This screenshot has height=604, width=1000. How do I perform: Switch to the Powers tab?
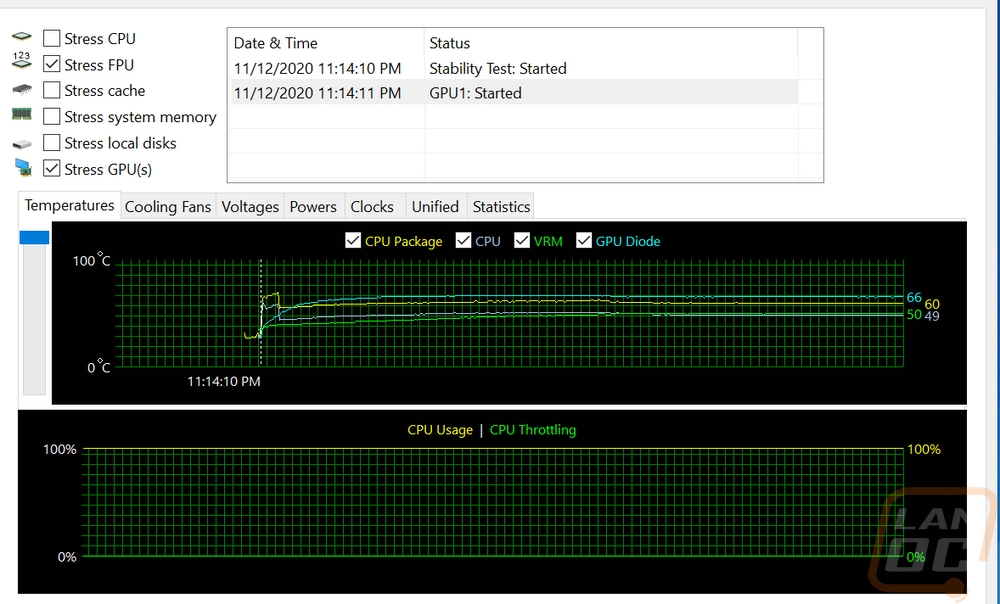313,207
